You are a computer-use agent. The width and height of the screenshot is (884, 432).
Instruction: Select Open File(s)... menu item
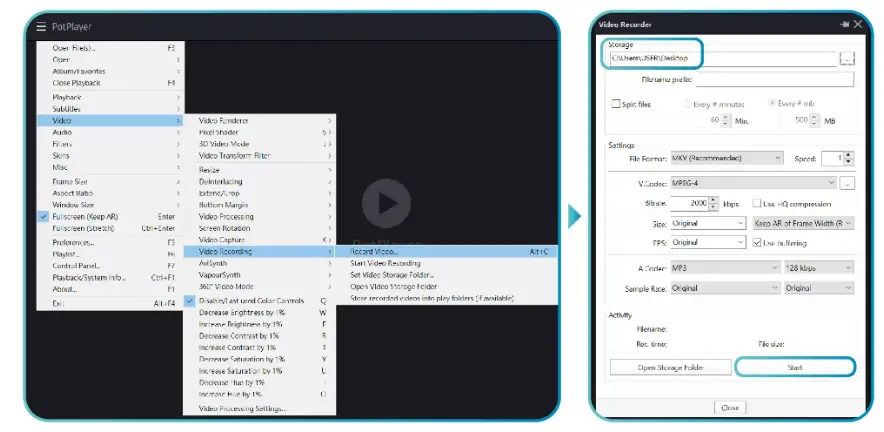tap(110, 48)
